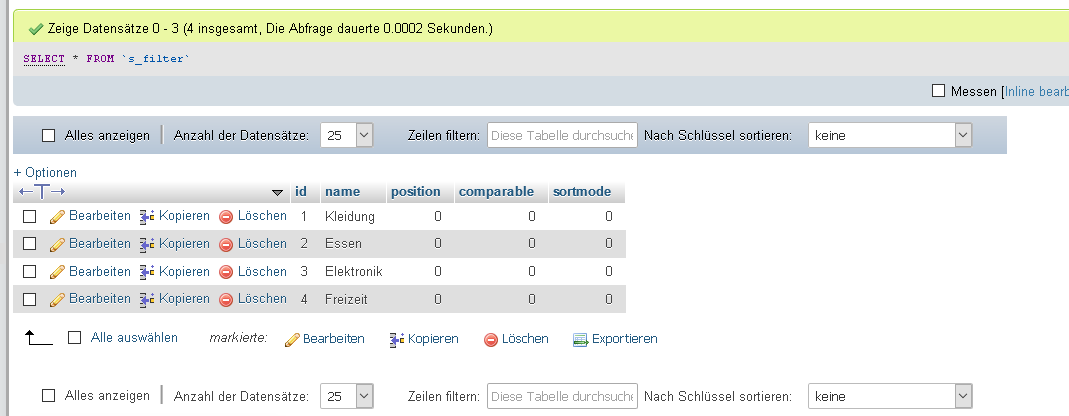Click the red delete icon for Kleidung

pyautogui.click(x=226, y=217)
